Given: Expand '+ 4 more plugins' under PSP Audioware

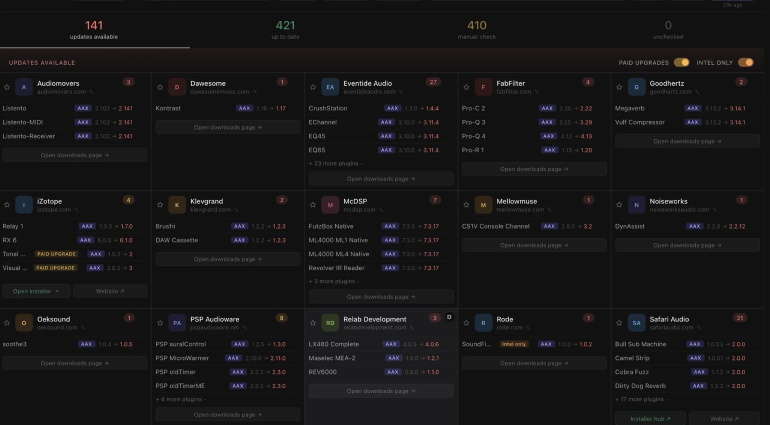Looking at the screenshot, I should click(x=181, y=399).
